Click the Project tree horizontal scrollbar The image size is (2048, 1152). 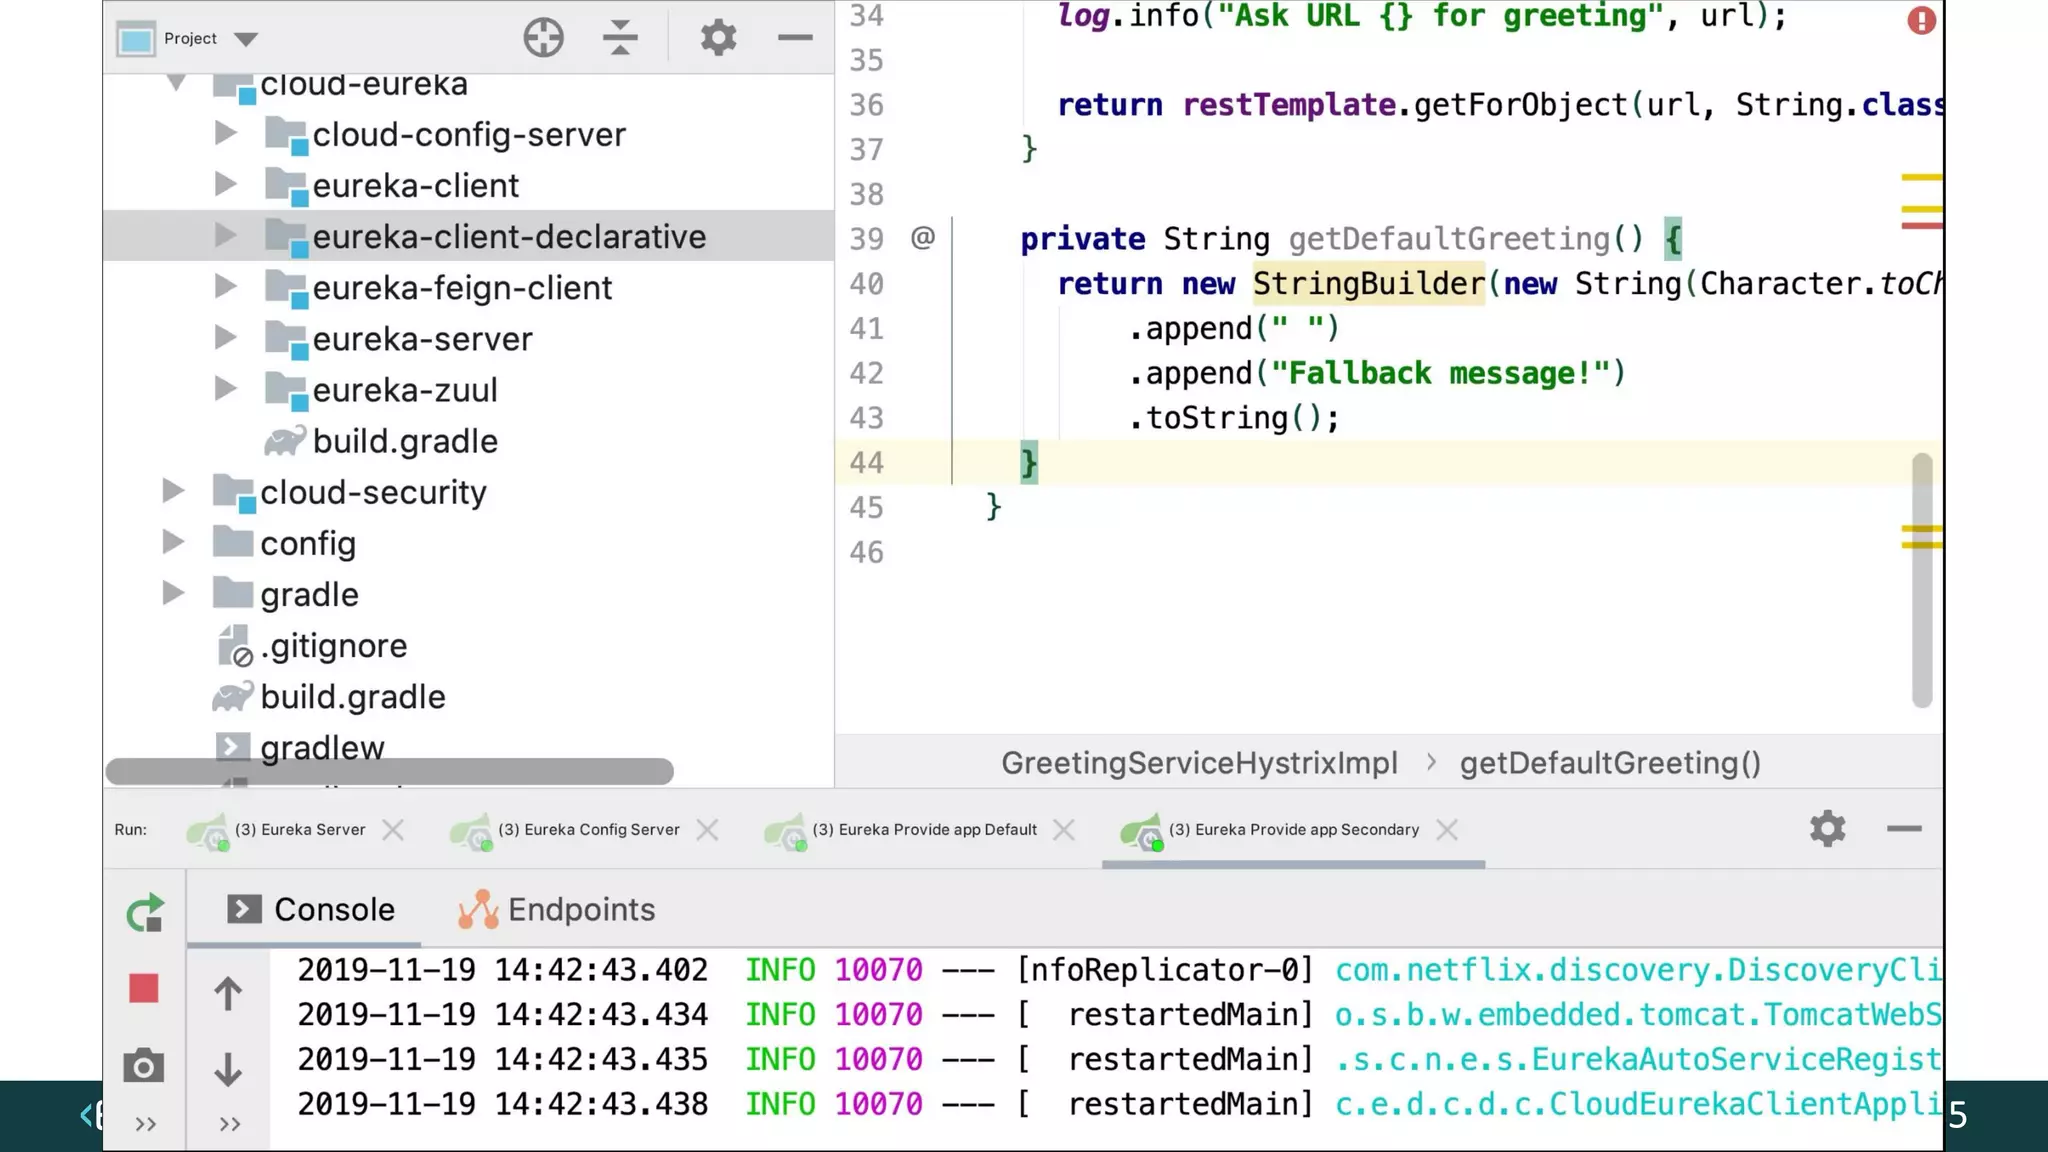click(x=390, y=771)
